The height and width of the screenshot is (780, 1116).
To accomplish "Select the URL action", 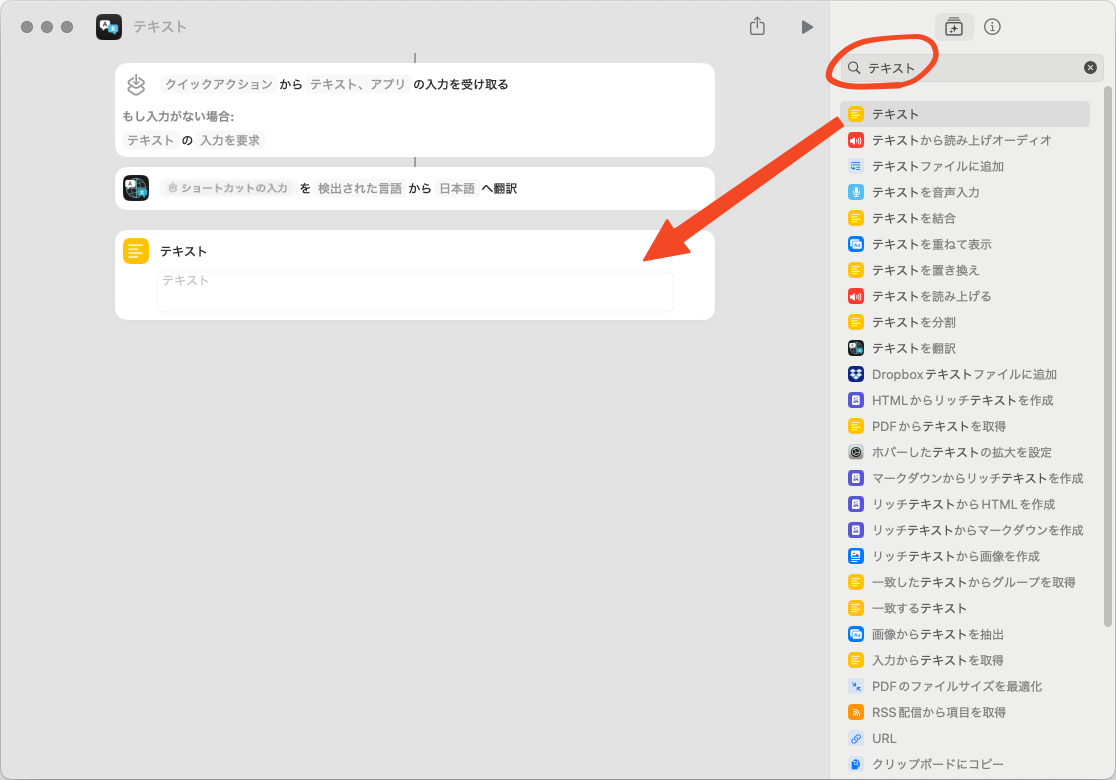I will 964,738.
